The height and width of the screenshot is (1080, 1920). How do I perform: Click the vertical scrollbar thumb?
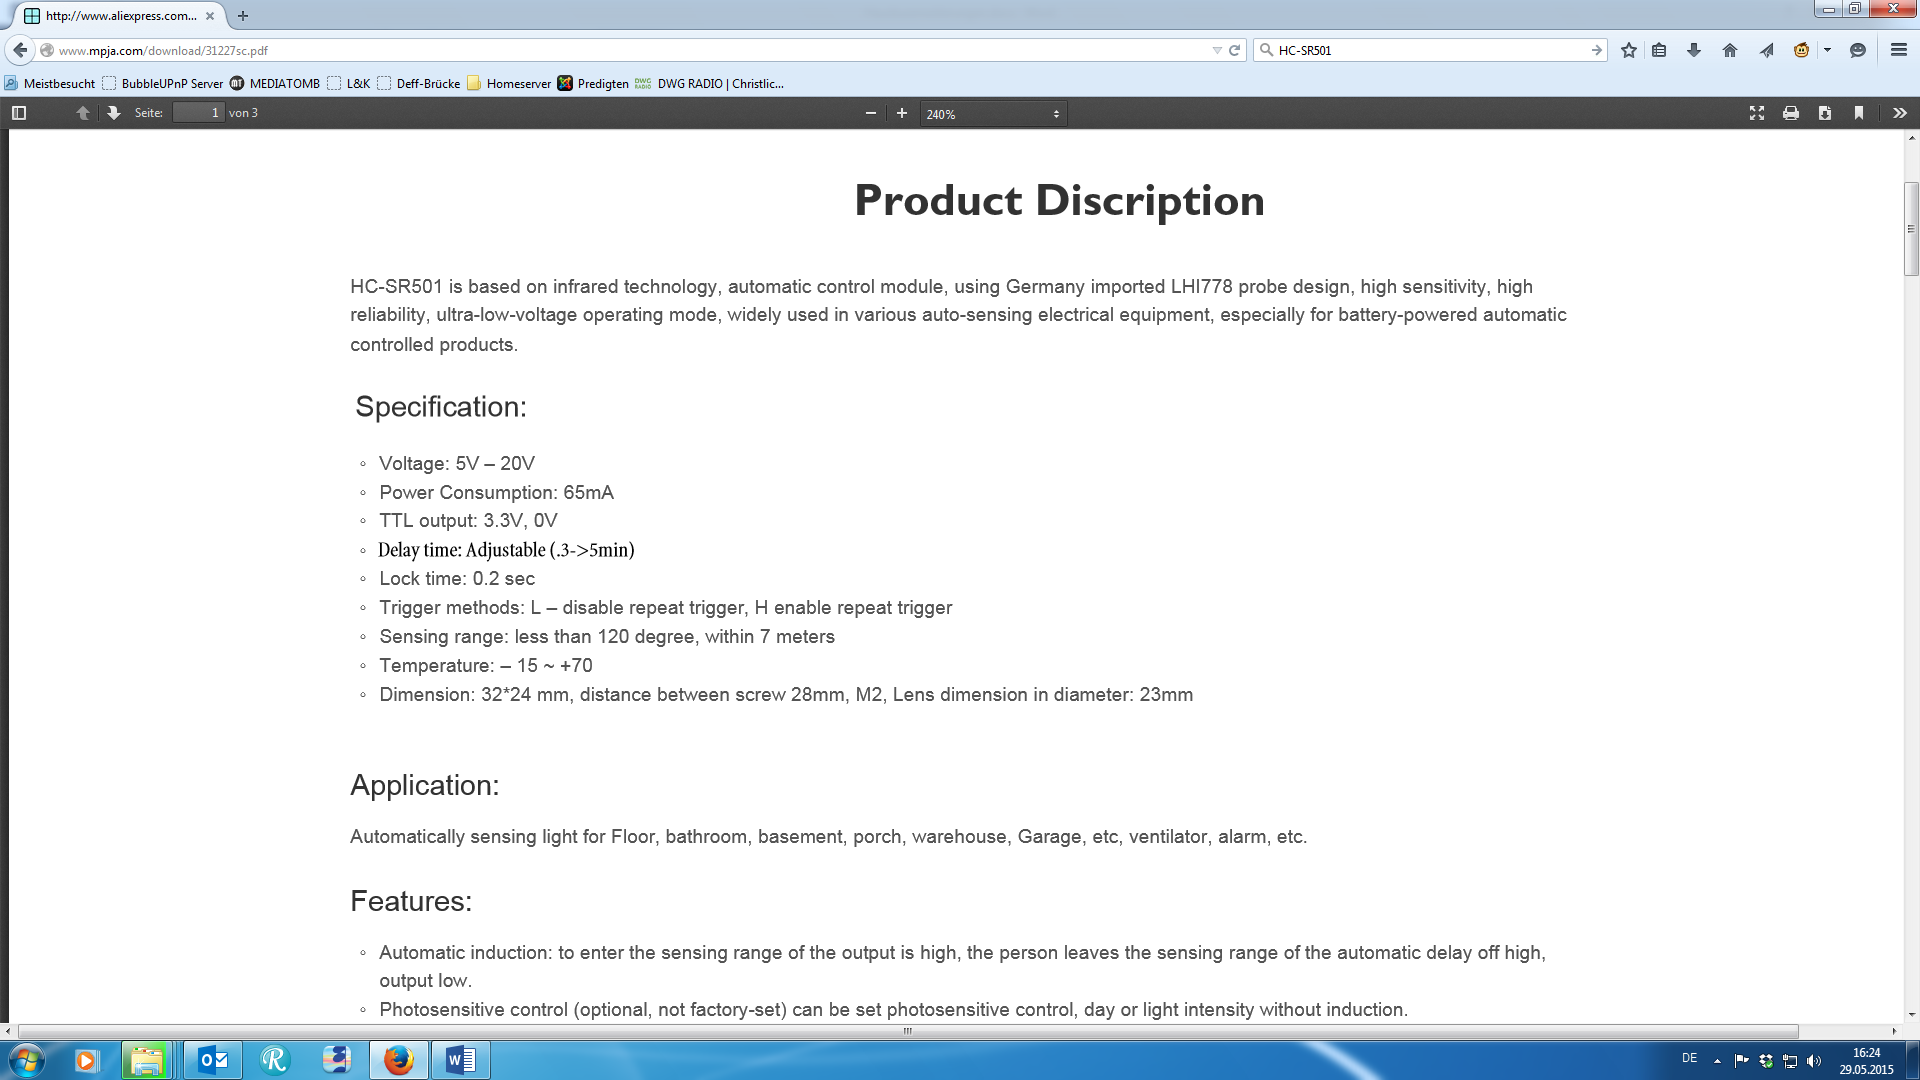tap(1911, 229)
